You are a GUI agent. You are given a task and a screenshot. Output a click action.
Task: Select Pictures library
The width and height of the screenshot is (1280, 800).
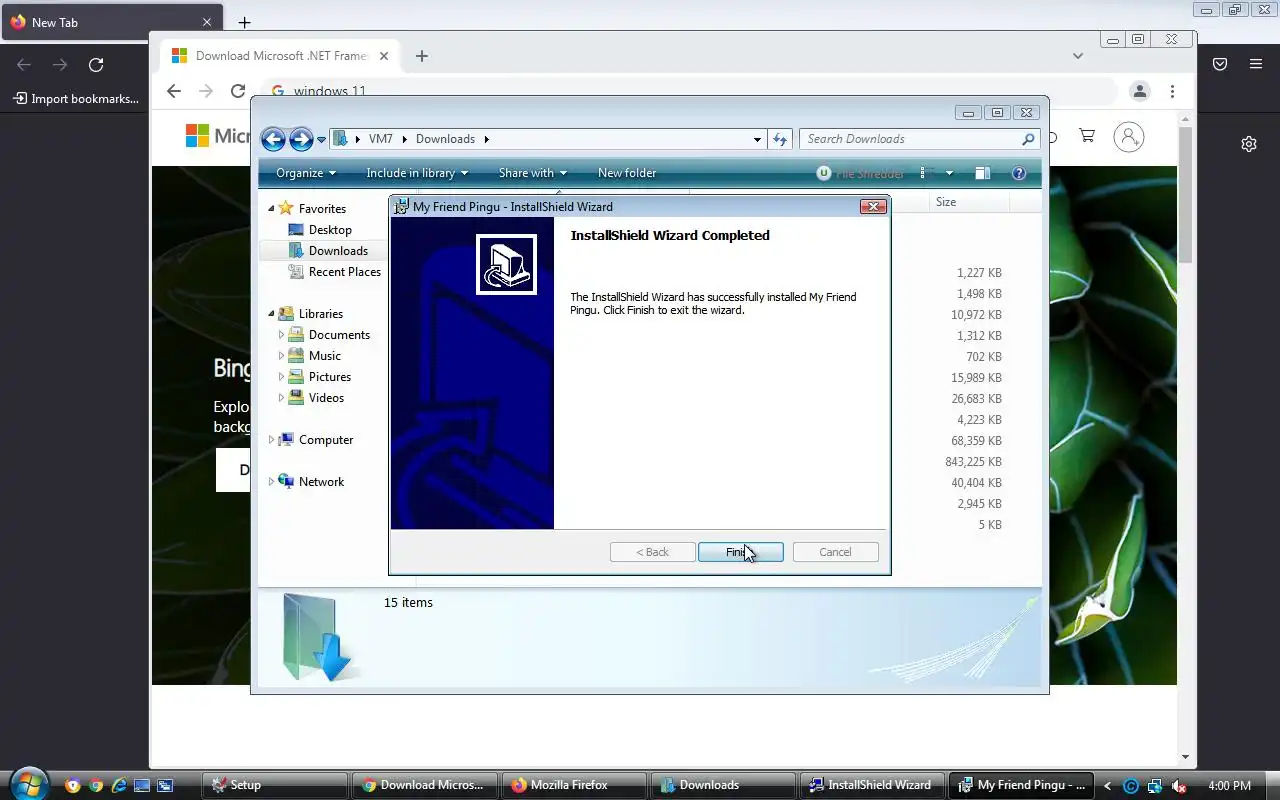coord(329,376)
